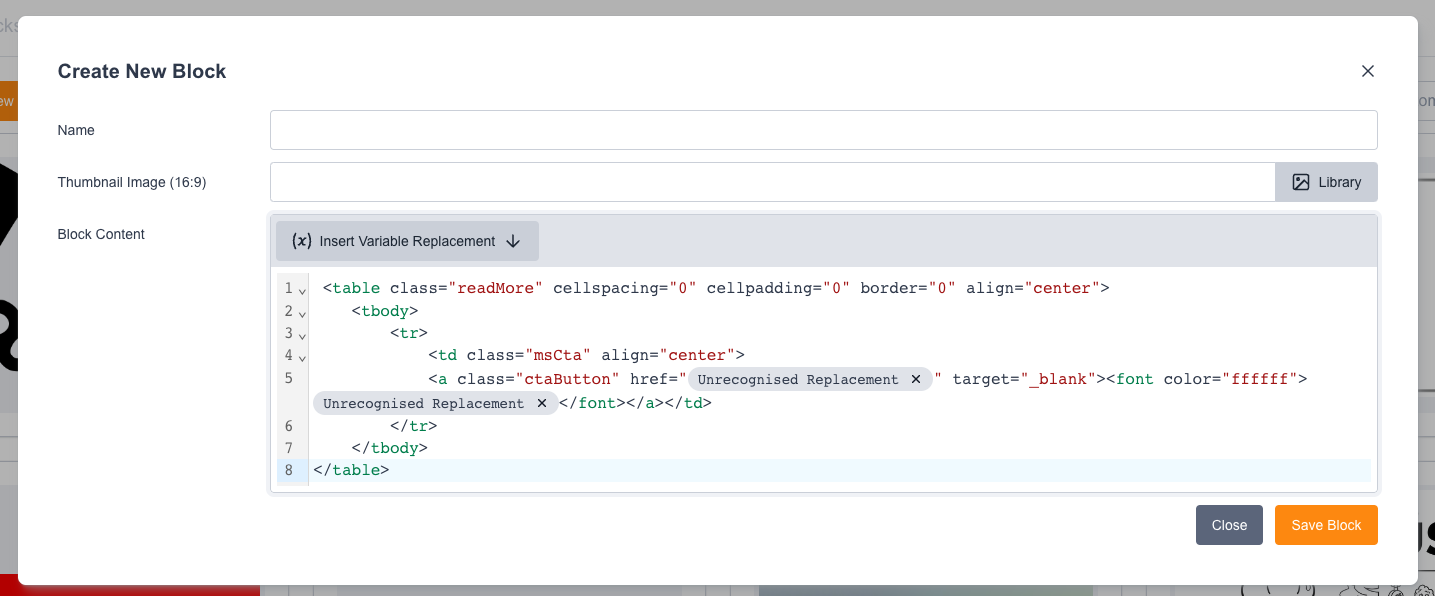Image resolution: width=1435 pixels, height=596 pixels.
Task: Fold the tr element on line 3
Action: tap(302, 336)
